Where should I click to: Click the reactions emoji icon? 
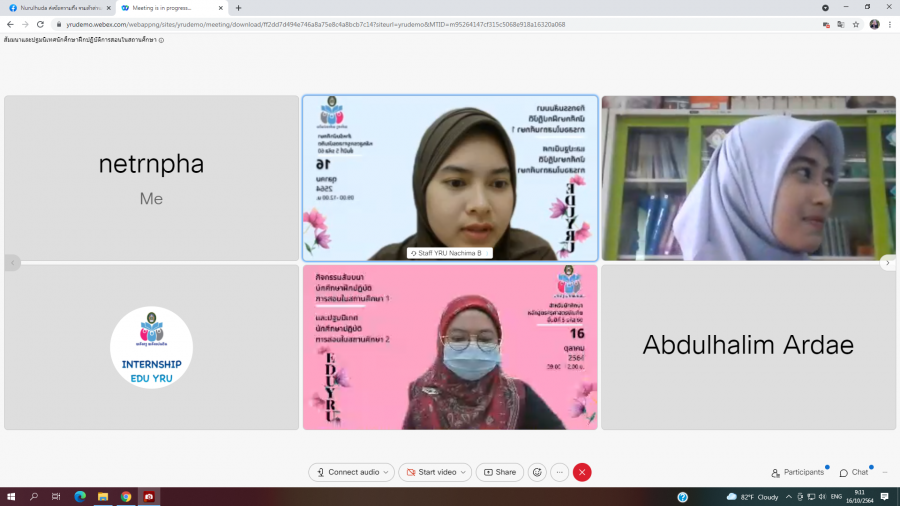pos(537,472)
